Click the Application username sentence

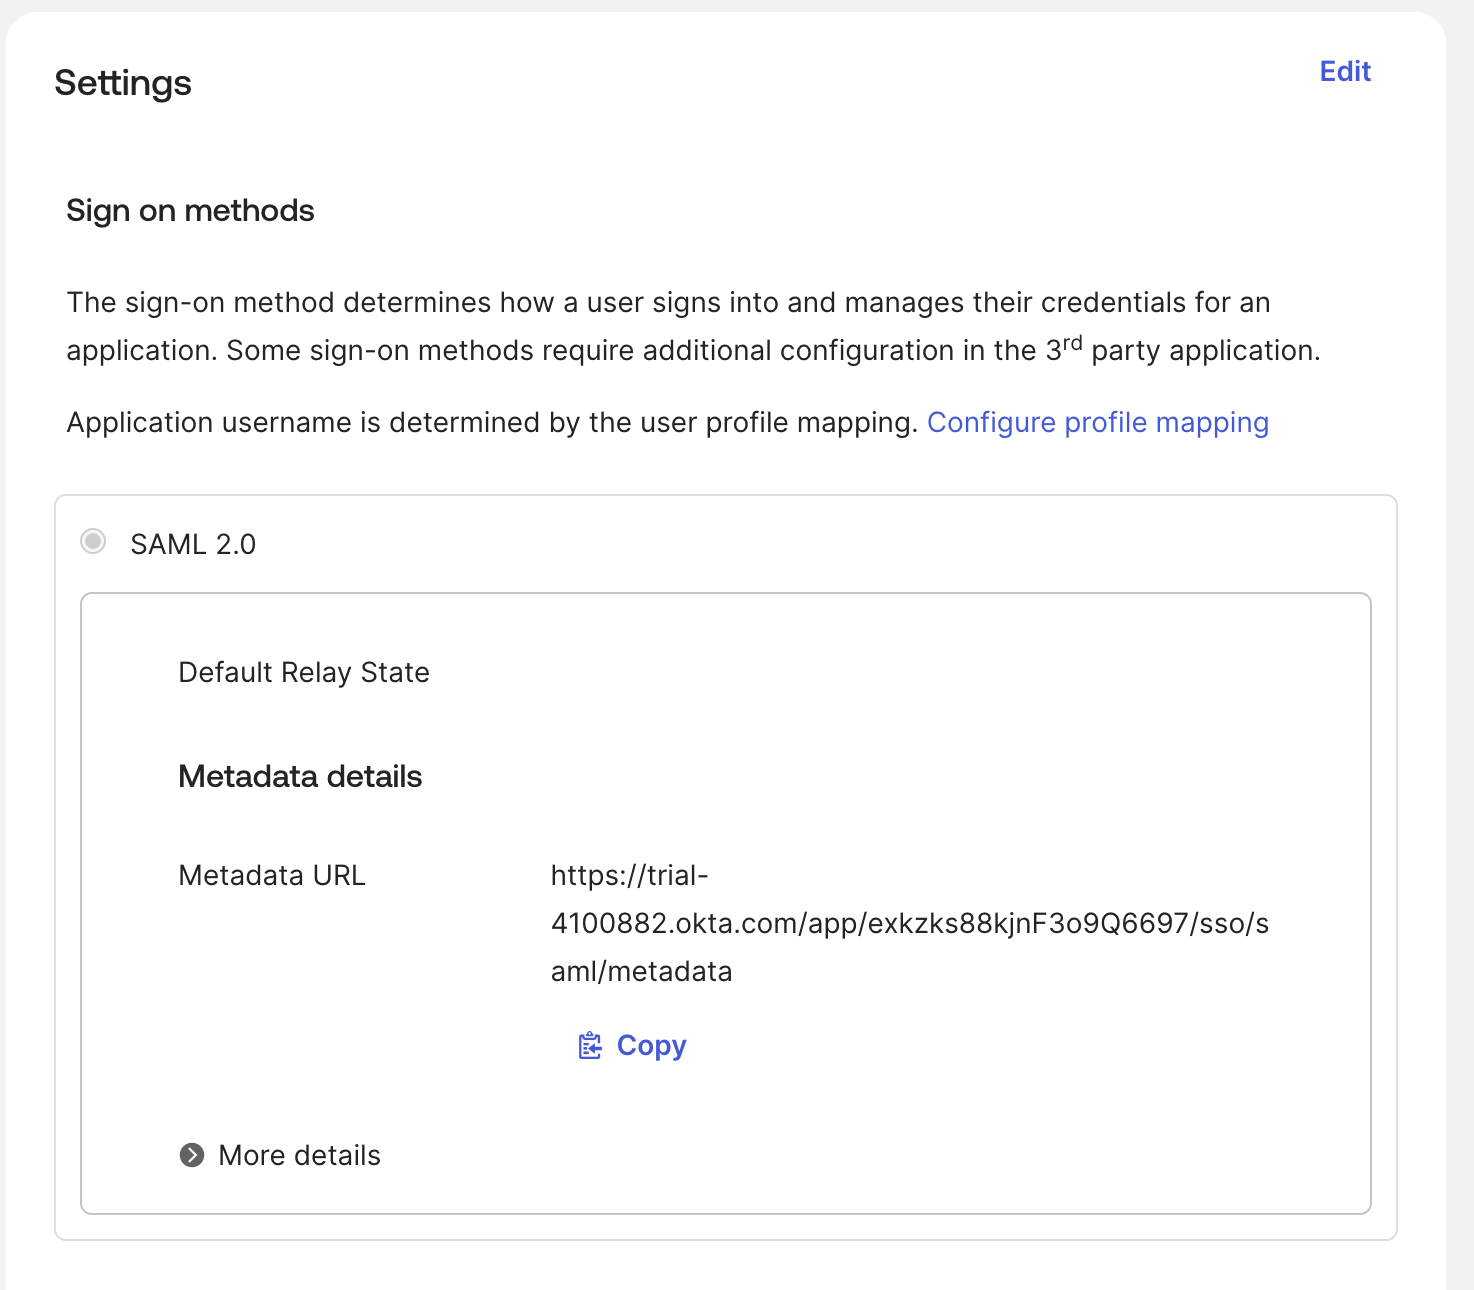pyautogui.click(x=492, y=422)
